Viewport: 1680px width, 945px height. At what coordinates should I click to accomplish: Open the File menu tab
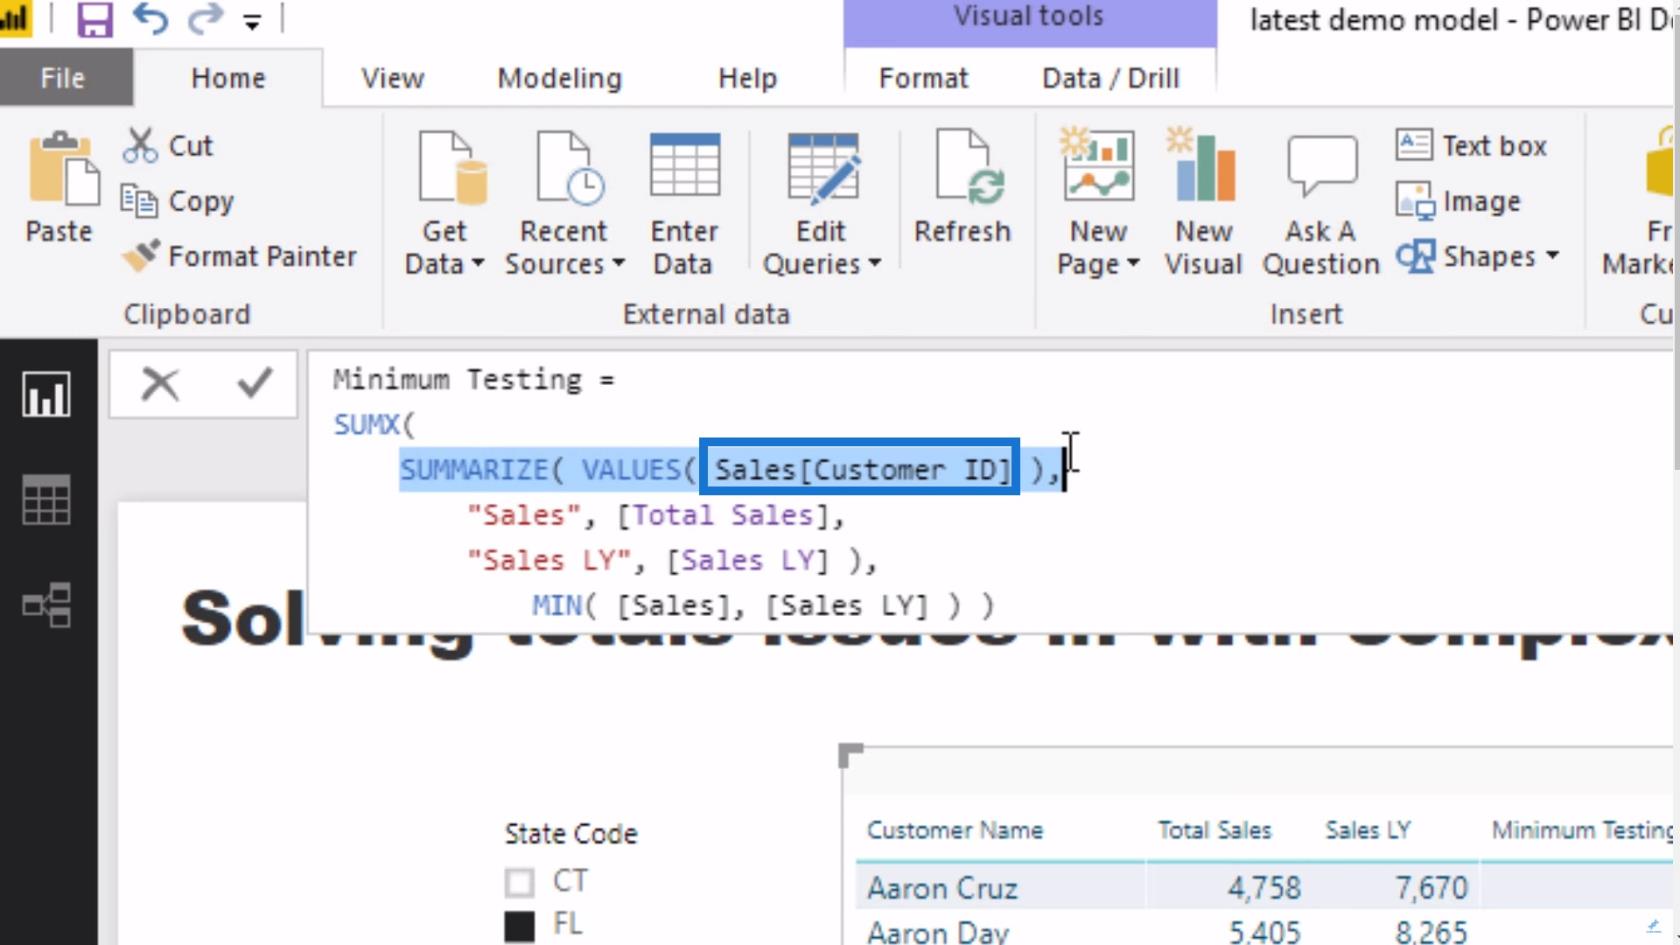click(62, 78)
